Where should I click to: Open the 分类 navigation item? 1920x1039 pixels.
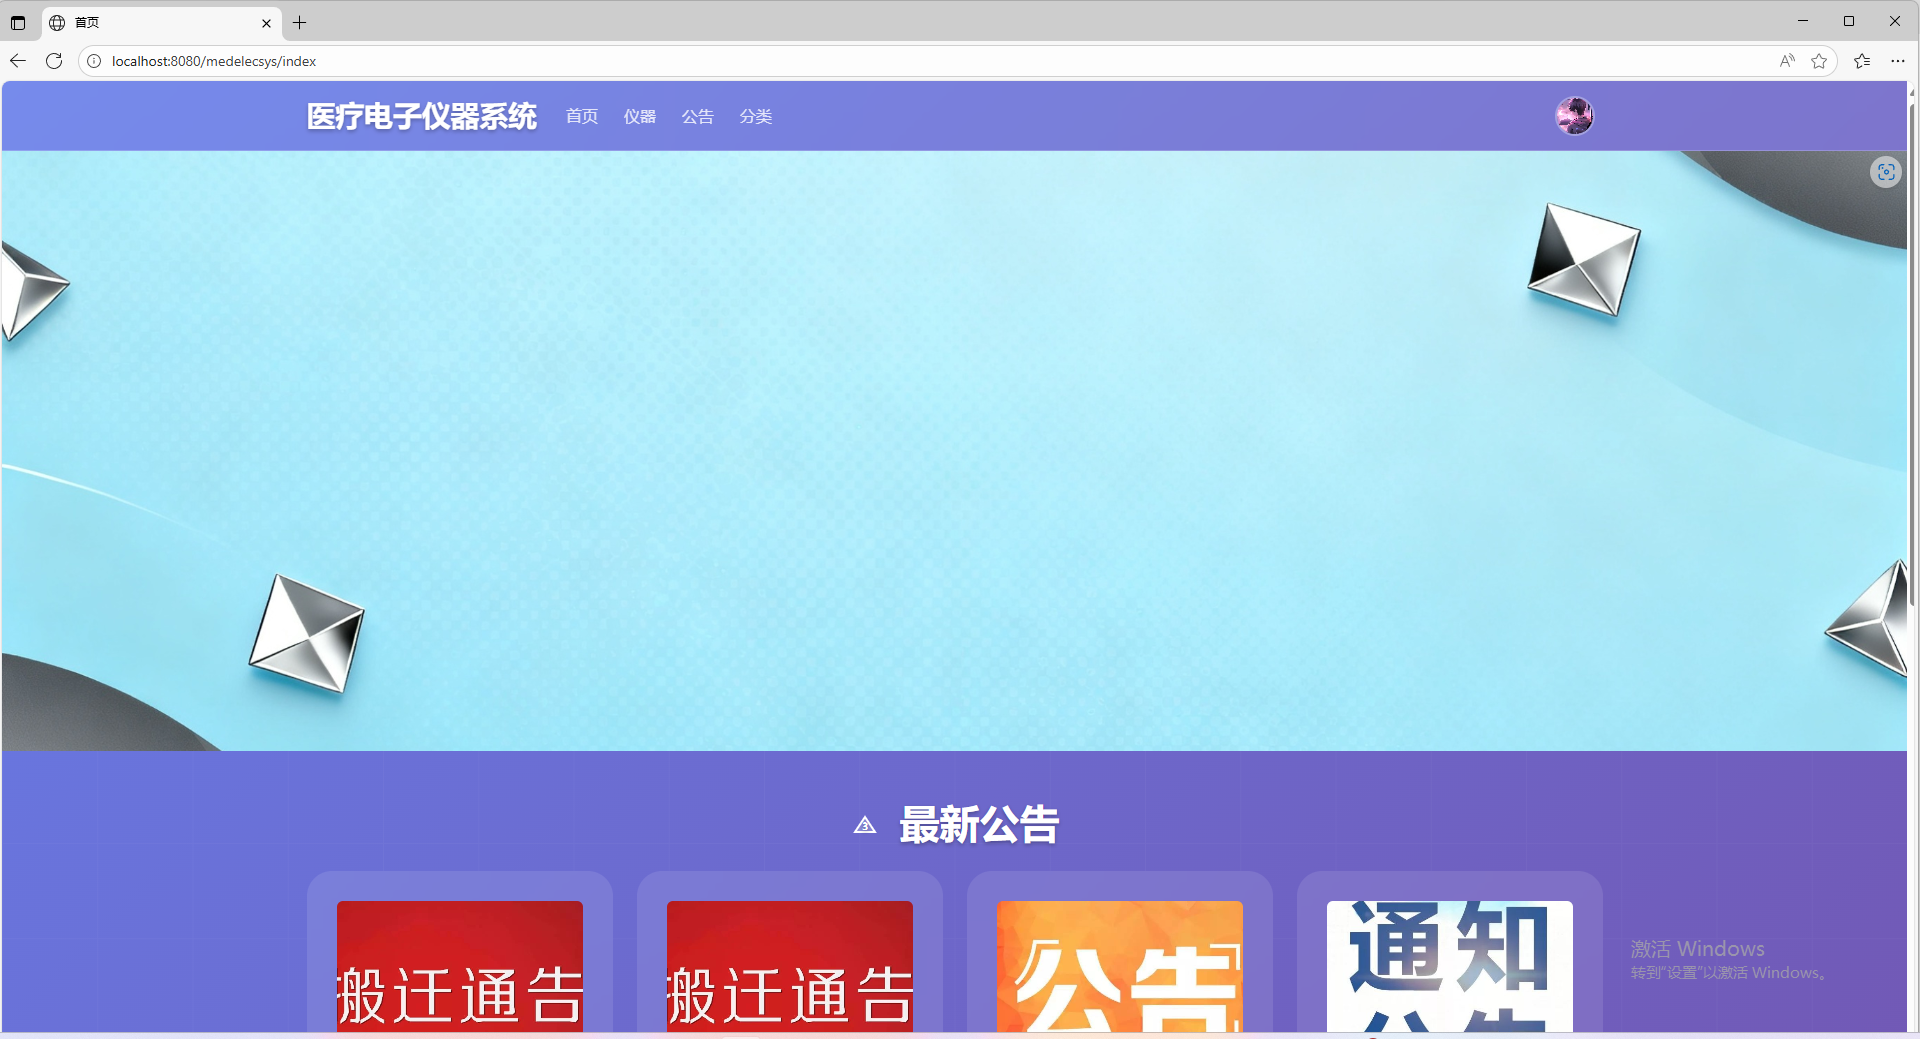756,117
